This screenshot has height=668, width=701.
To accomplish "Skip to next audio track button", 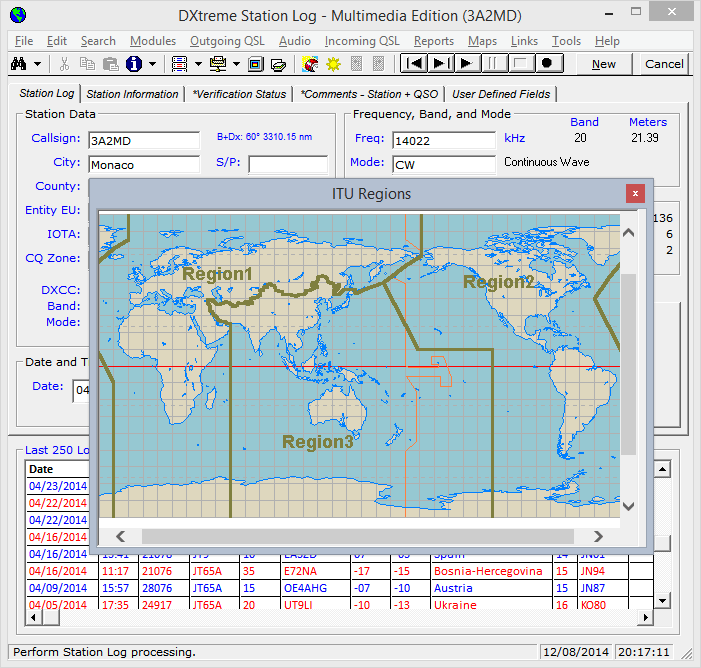I will (x=441, y=63).
